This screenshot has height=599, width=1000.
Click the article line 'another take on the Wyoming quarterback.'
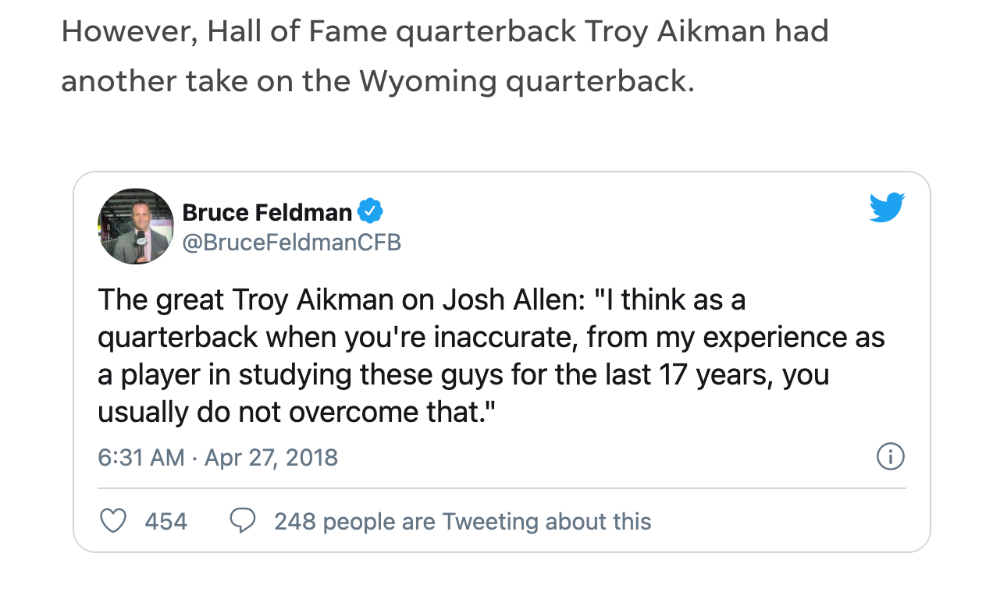point(378,81)
